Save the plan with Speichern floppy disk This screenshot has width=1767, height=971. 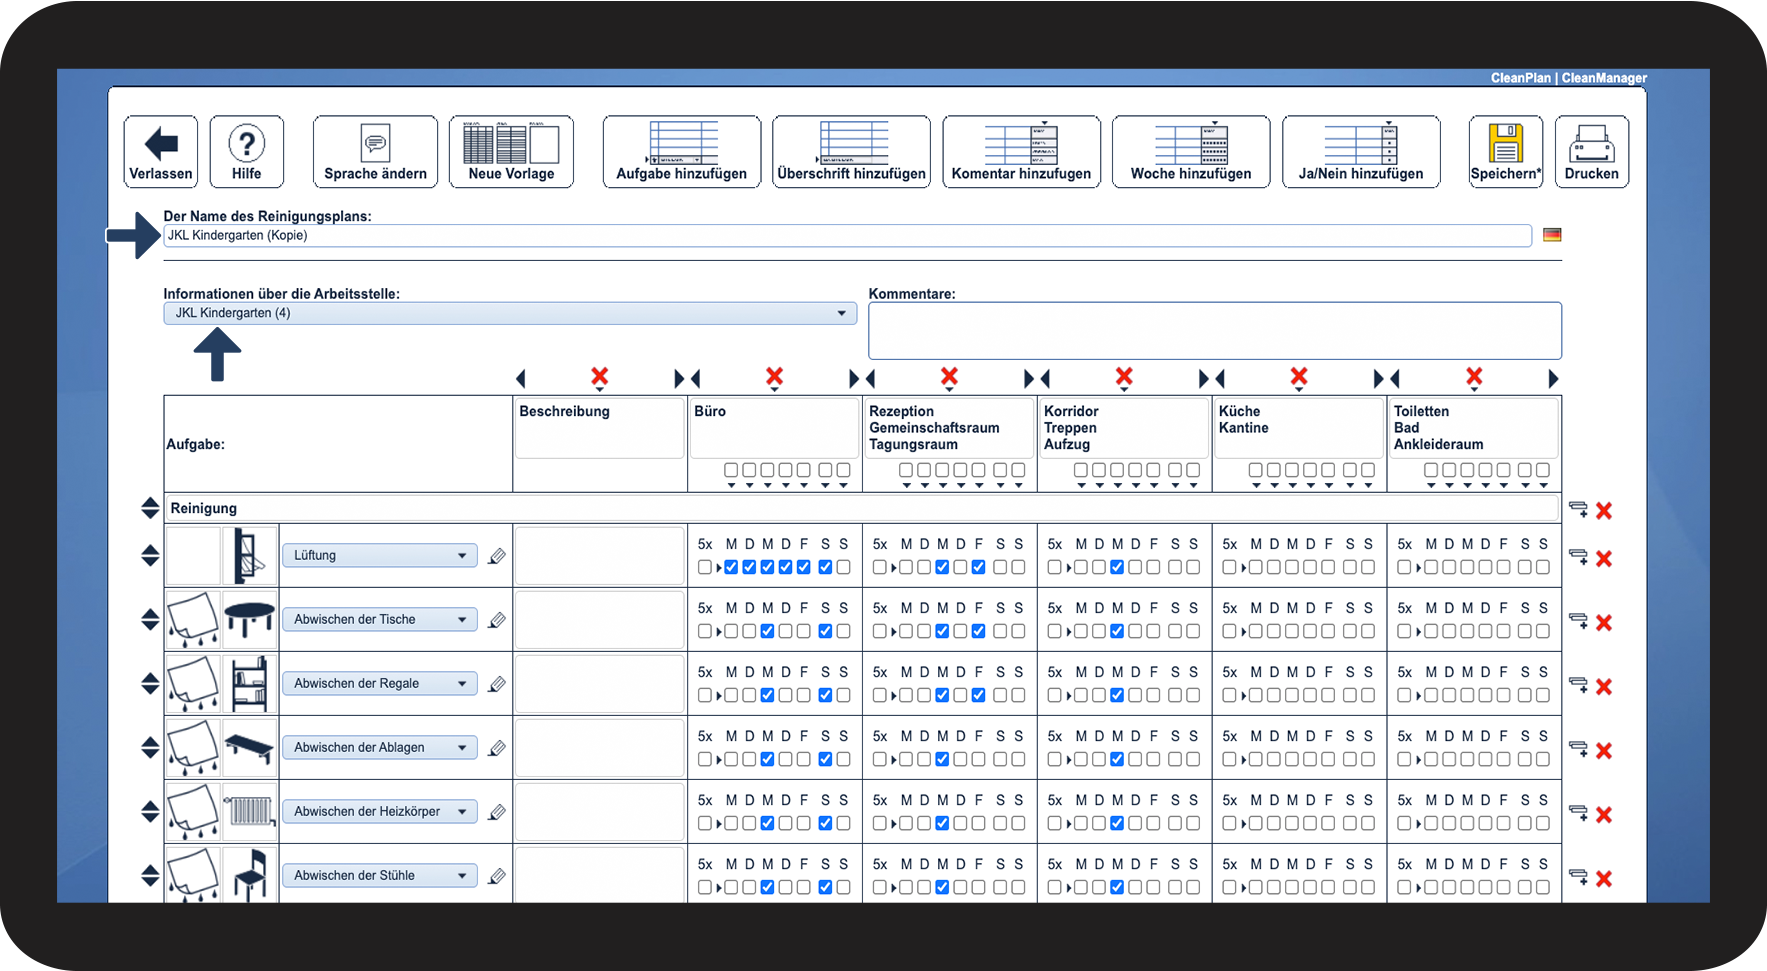click(1506, 151)
